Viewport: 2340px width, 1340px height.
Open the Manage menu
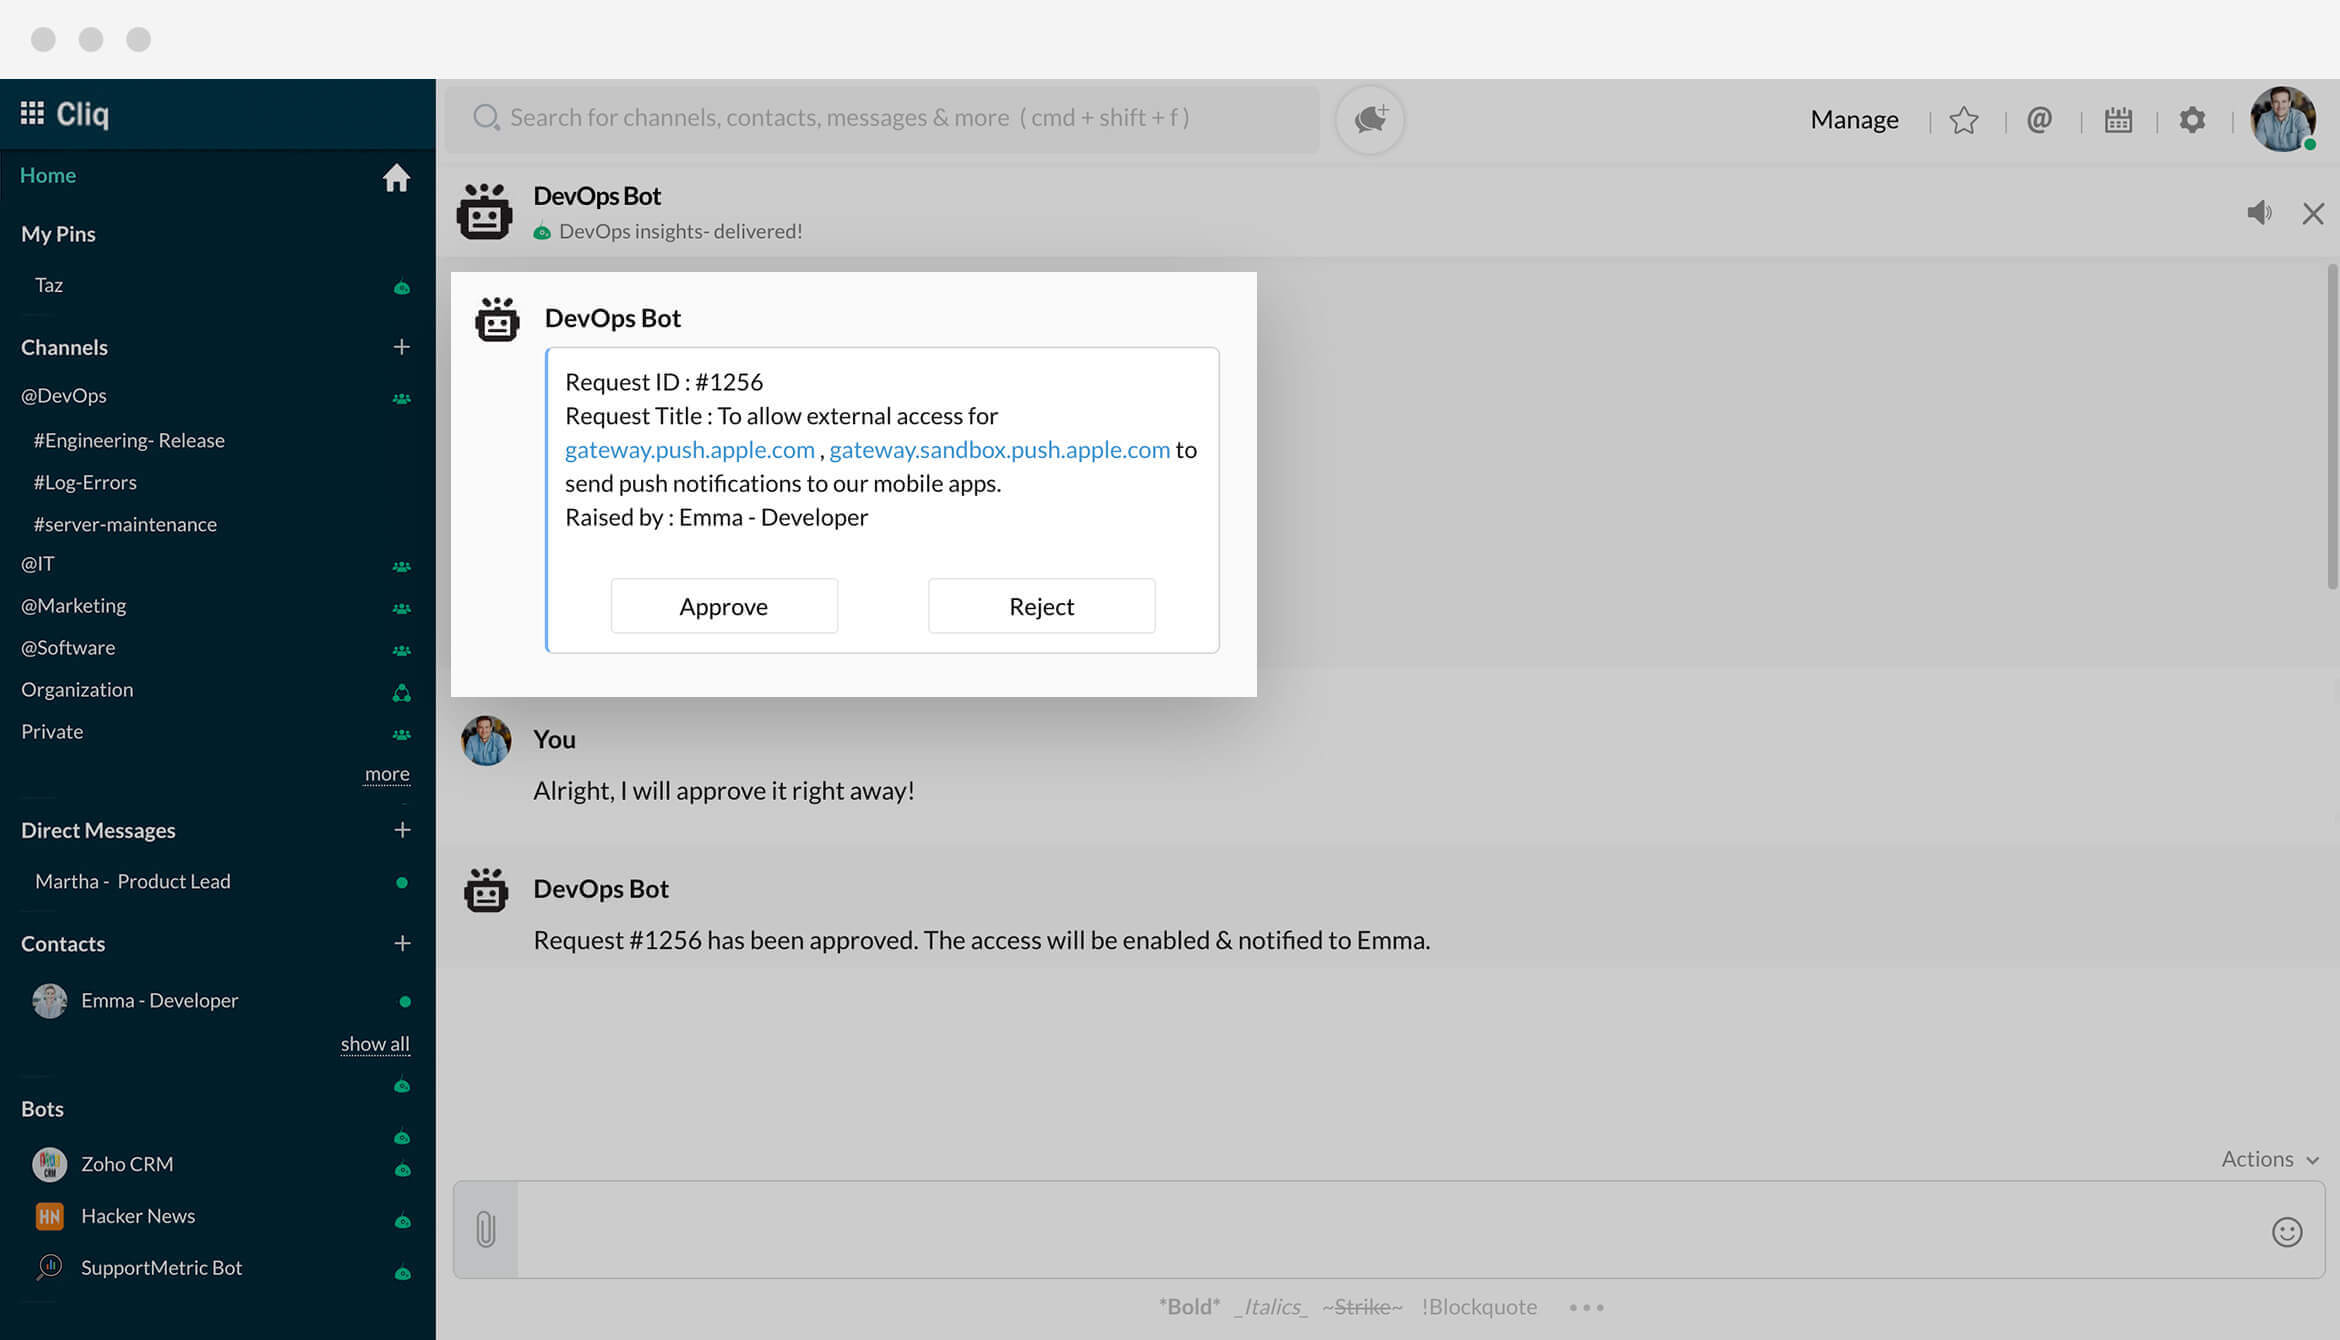pyautogui.click(x=1854, y=119)
